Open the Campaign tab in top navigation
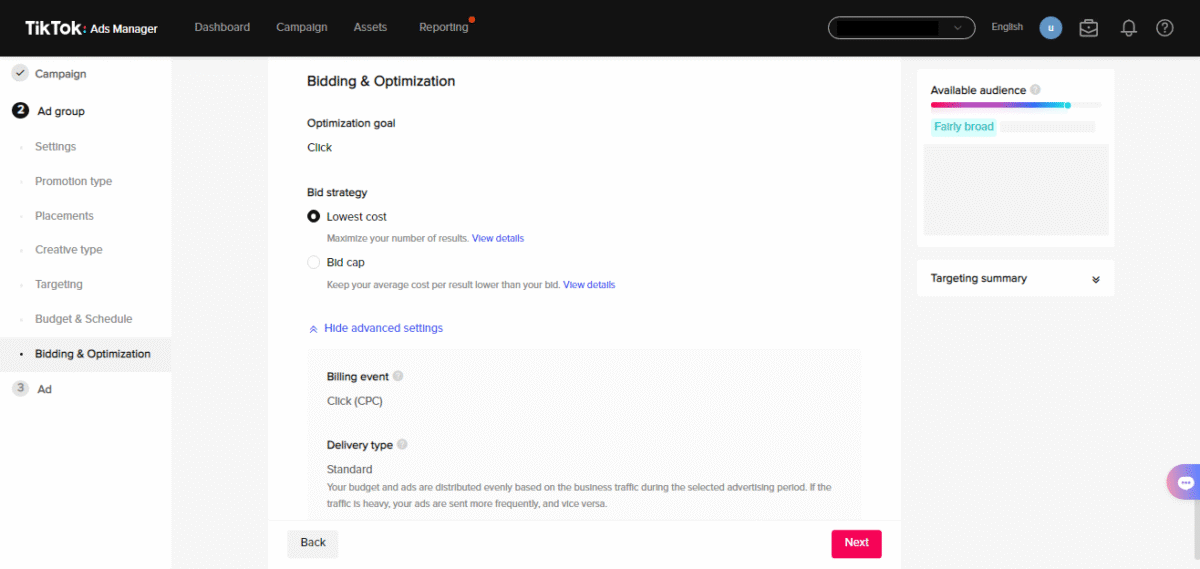This screenshot has width=1200, height=569. tap(302, 27)
